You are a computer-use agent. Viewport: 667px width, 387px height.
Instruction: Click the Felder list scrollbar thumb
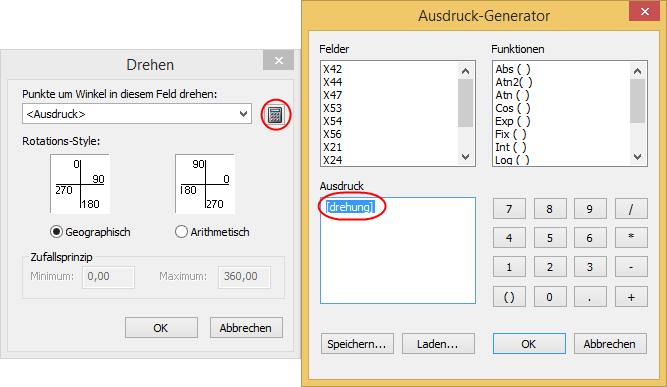[465, 102]
